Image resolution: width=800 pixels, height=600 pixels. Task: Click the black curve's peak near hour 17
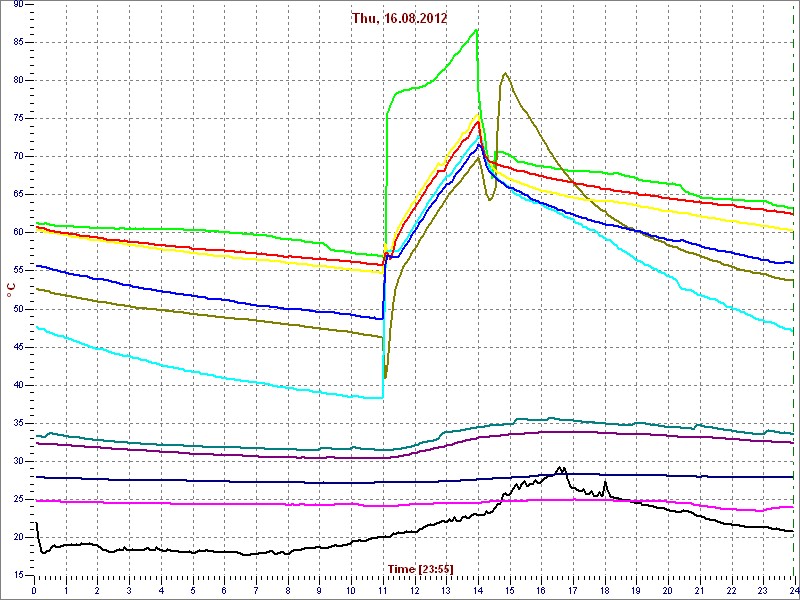(x=561, y=467)
